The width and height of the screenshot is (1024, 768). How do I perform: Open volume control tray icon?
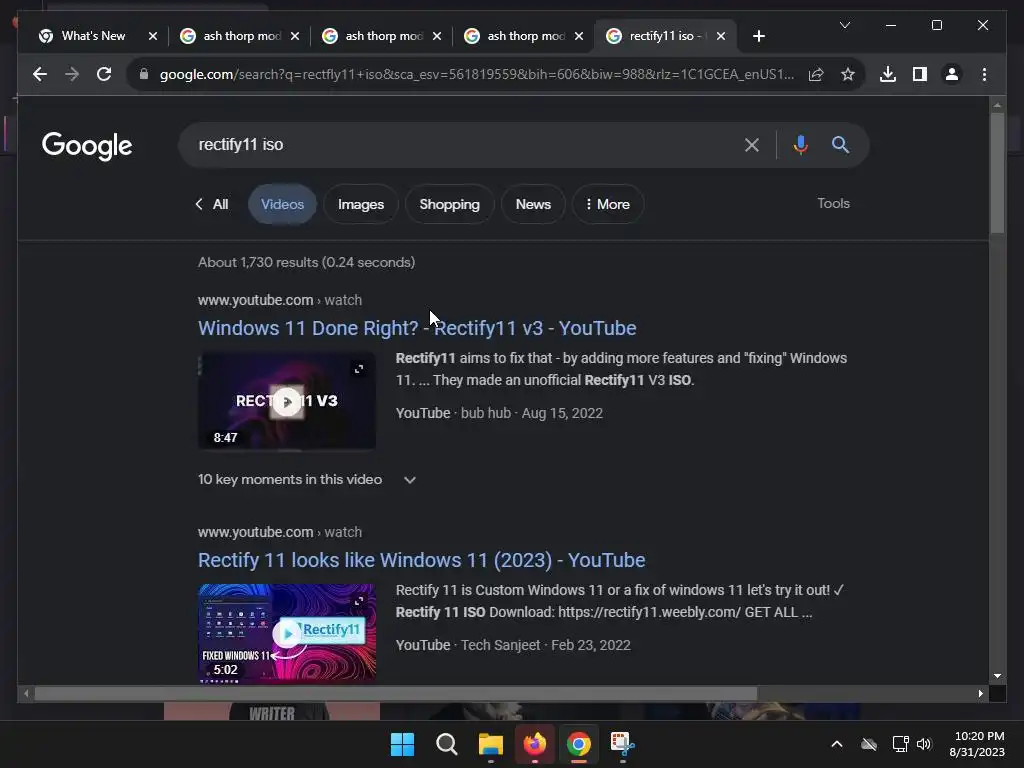pos(924,744)
